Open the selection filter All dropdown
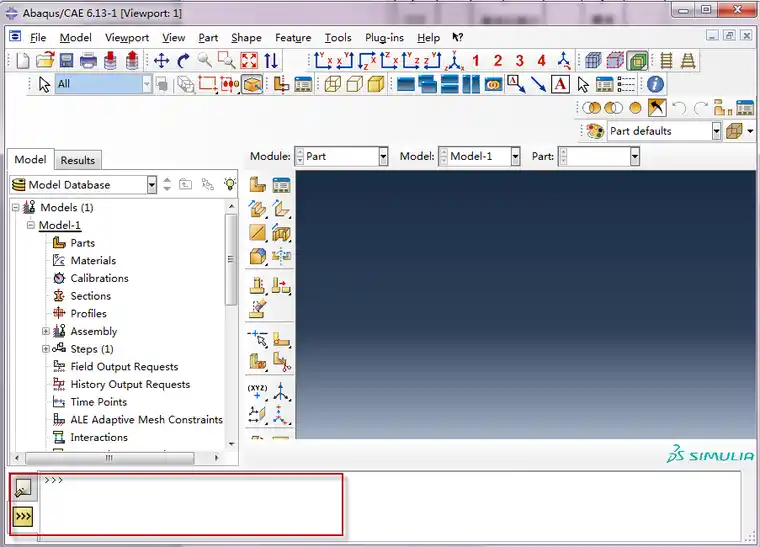This screenshot has height=547, width=760. tap(103, 84)
